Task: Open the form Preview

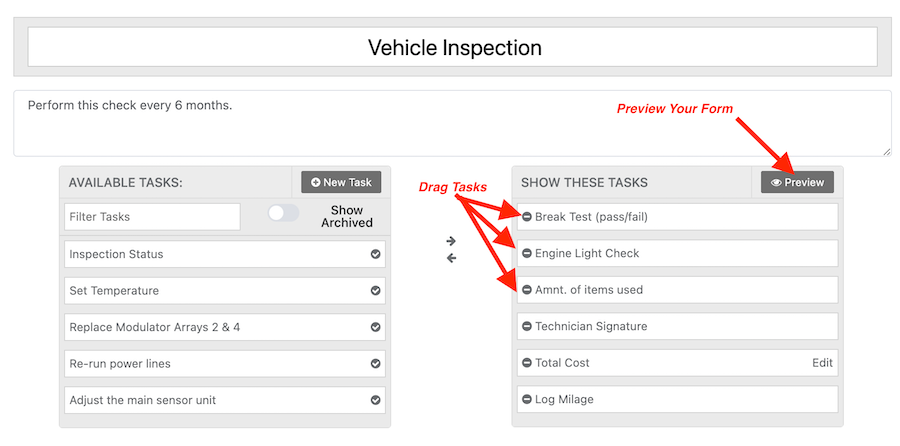Action: coord(797,182)
